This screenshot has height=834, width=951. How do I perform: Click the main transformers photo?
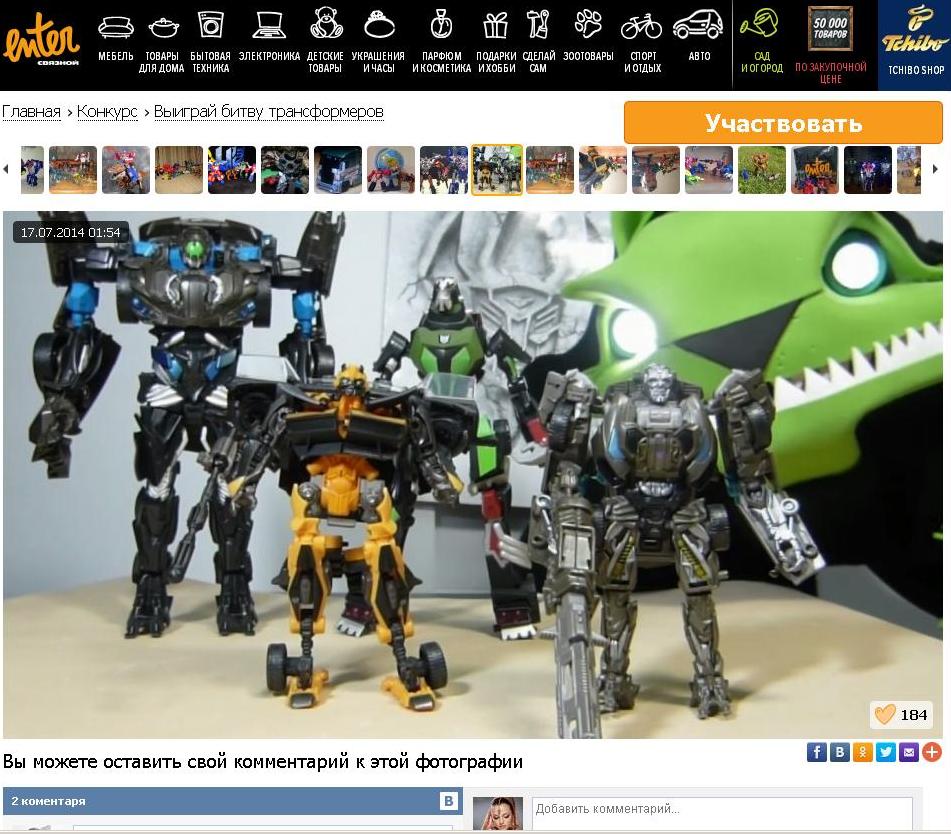point(472,474)
